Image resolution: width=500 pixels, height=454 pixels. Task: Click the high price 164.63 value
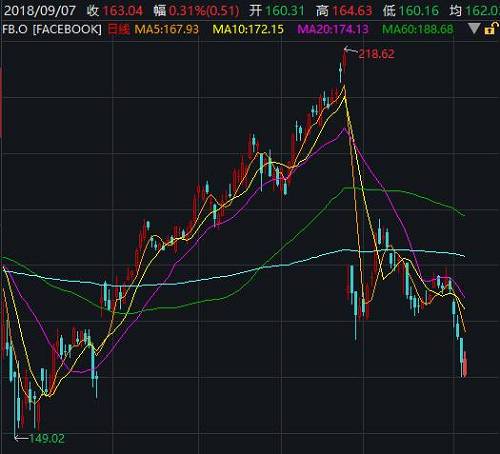[x=352, y=11]
